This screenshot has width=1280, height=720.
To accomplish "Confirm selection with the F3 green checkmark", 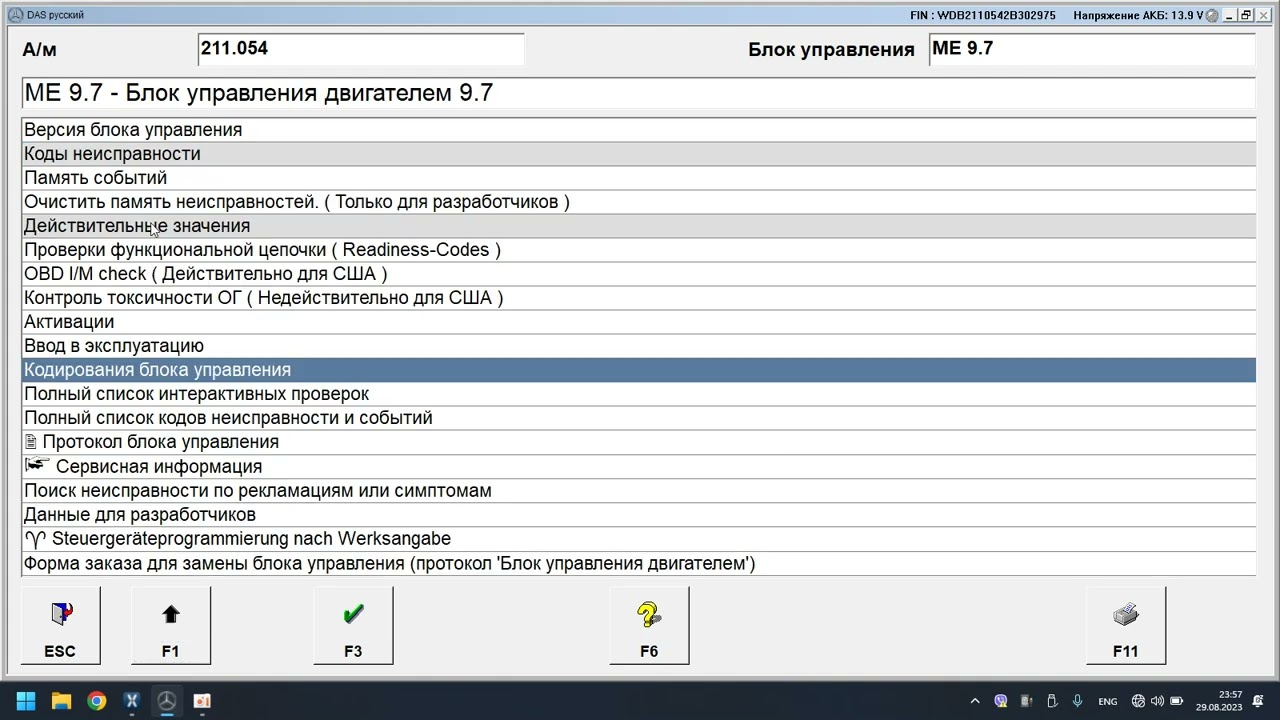I will pyautogui.click(x=353, y=626).
